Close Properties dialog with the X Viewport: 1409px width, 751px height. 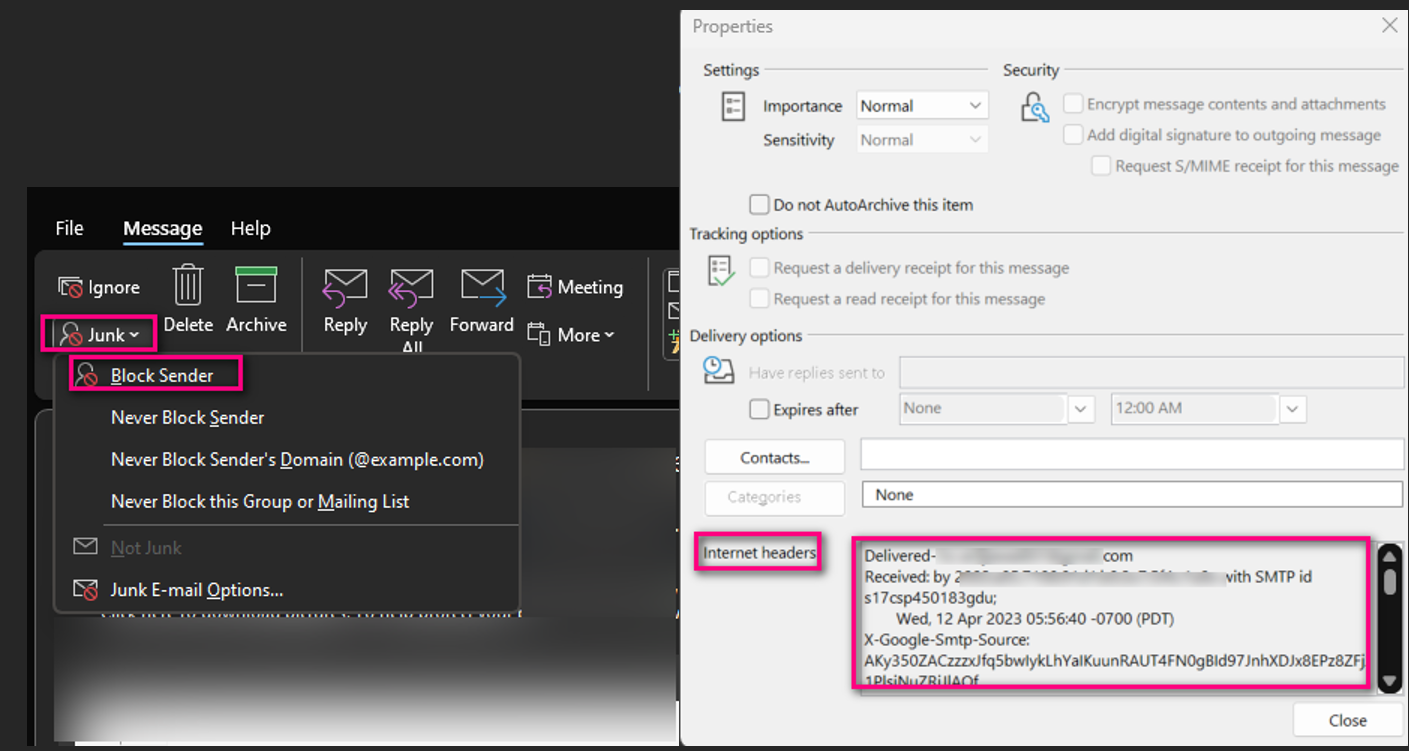[1389, 26]
